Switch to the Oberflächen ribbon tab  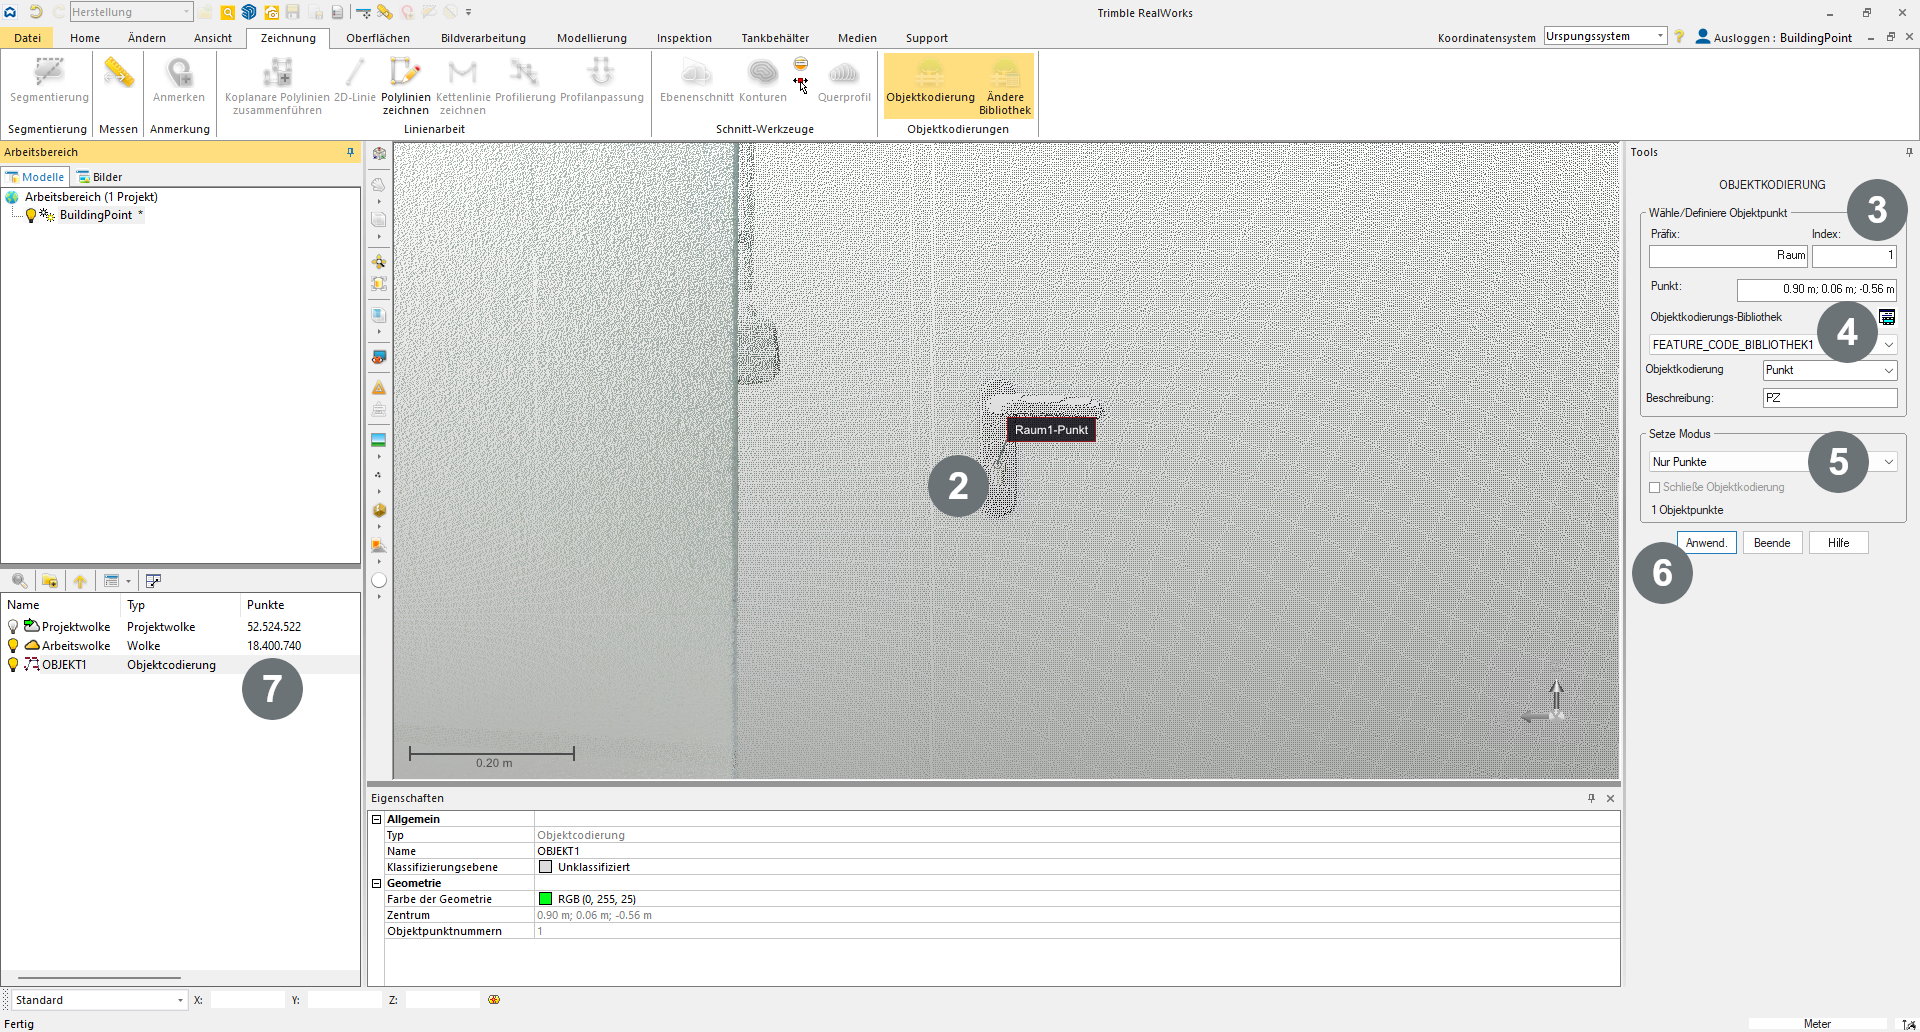377,38
